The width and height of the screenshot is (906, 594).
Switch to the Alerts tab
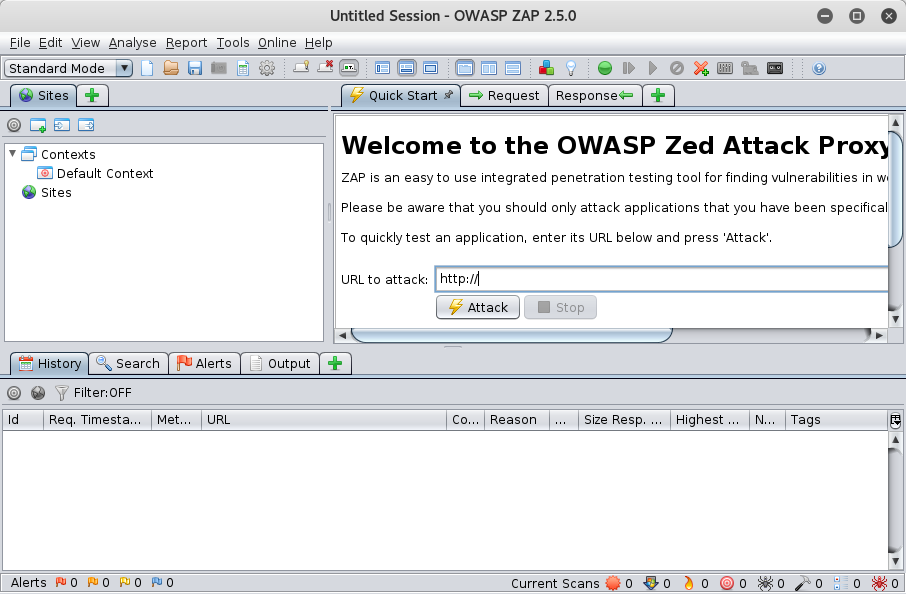[204, 363]
